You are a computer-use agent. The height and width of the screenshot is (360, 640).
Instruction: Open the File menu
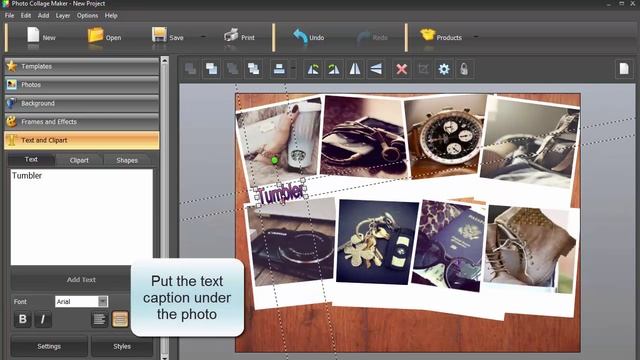[x=9, y=16]
